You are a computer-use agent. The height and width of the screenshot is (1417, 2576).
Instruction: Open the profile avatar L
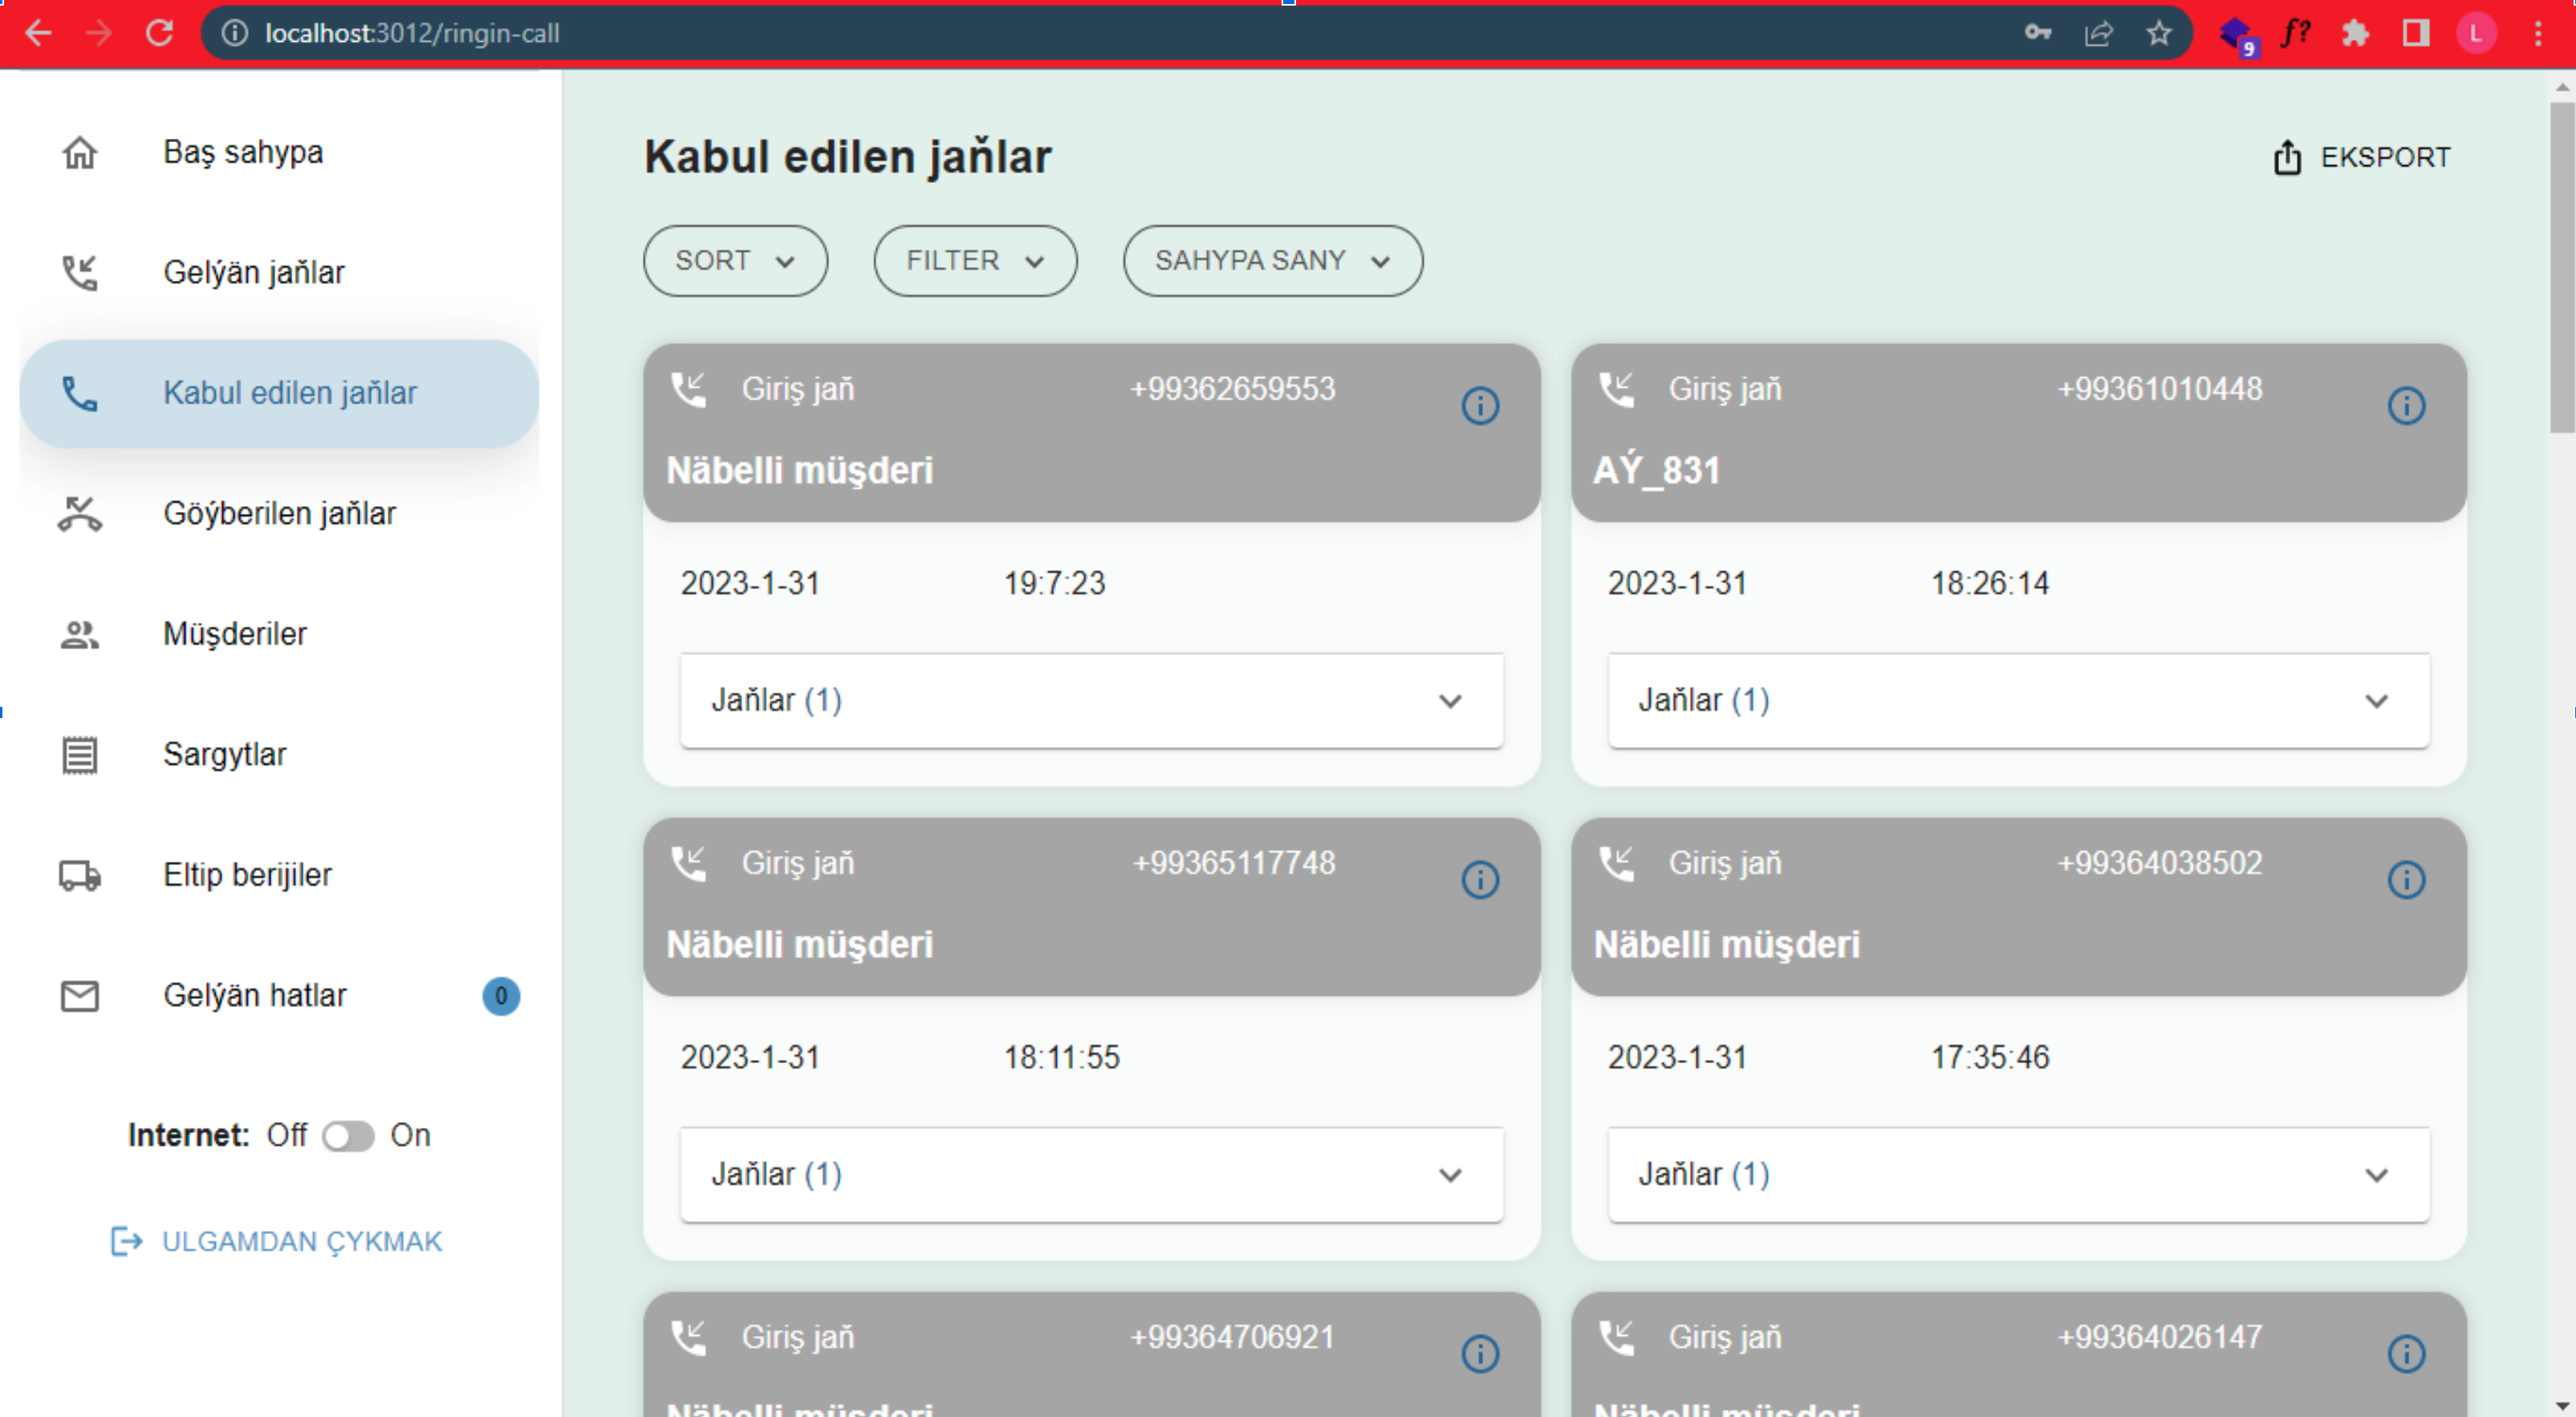(2476, 33)
